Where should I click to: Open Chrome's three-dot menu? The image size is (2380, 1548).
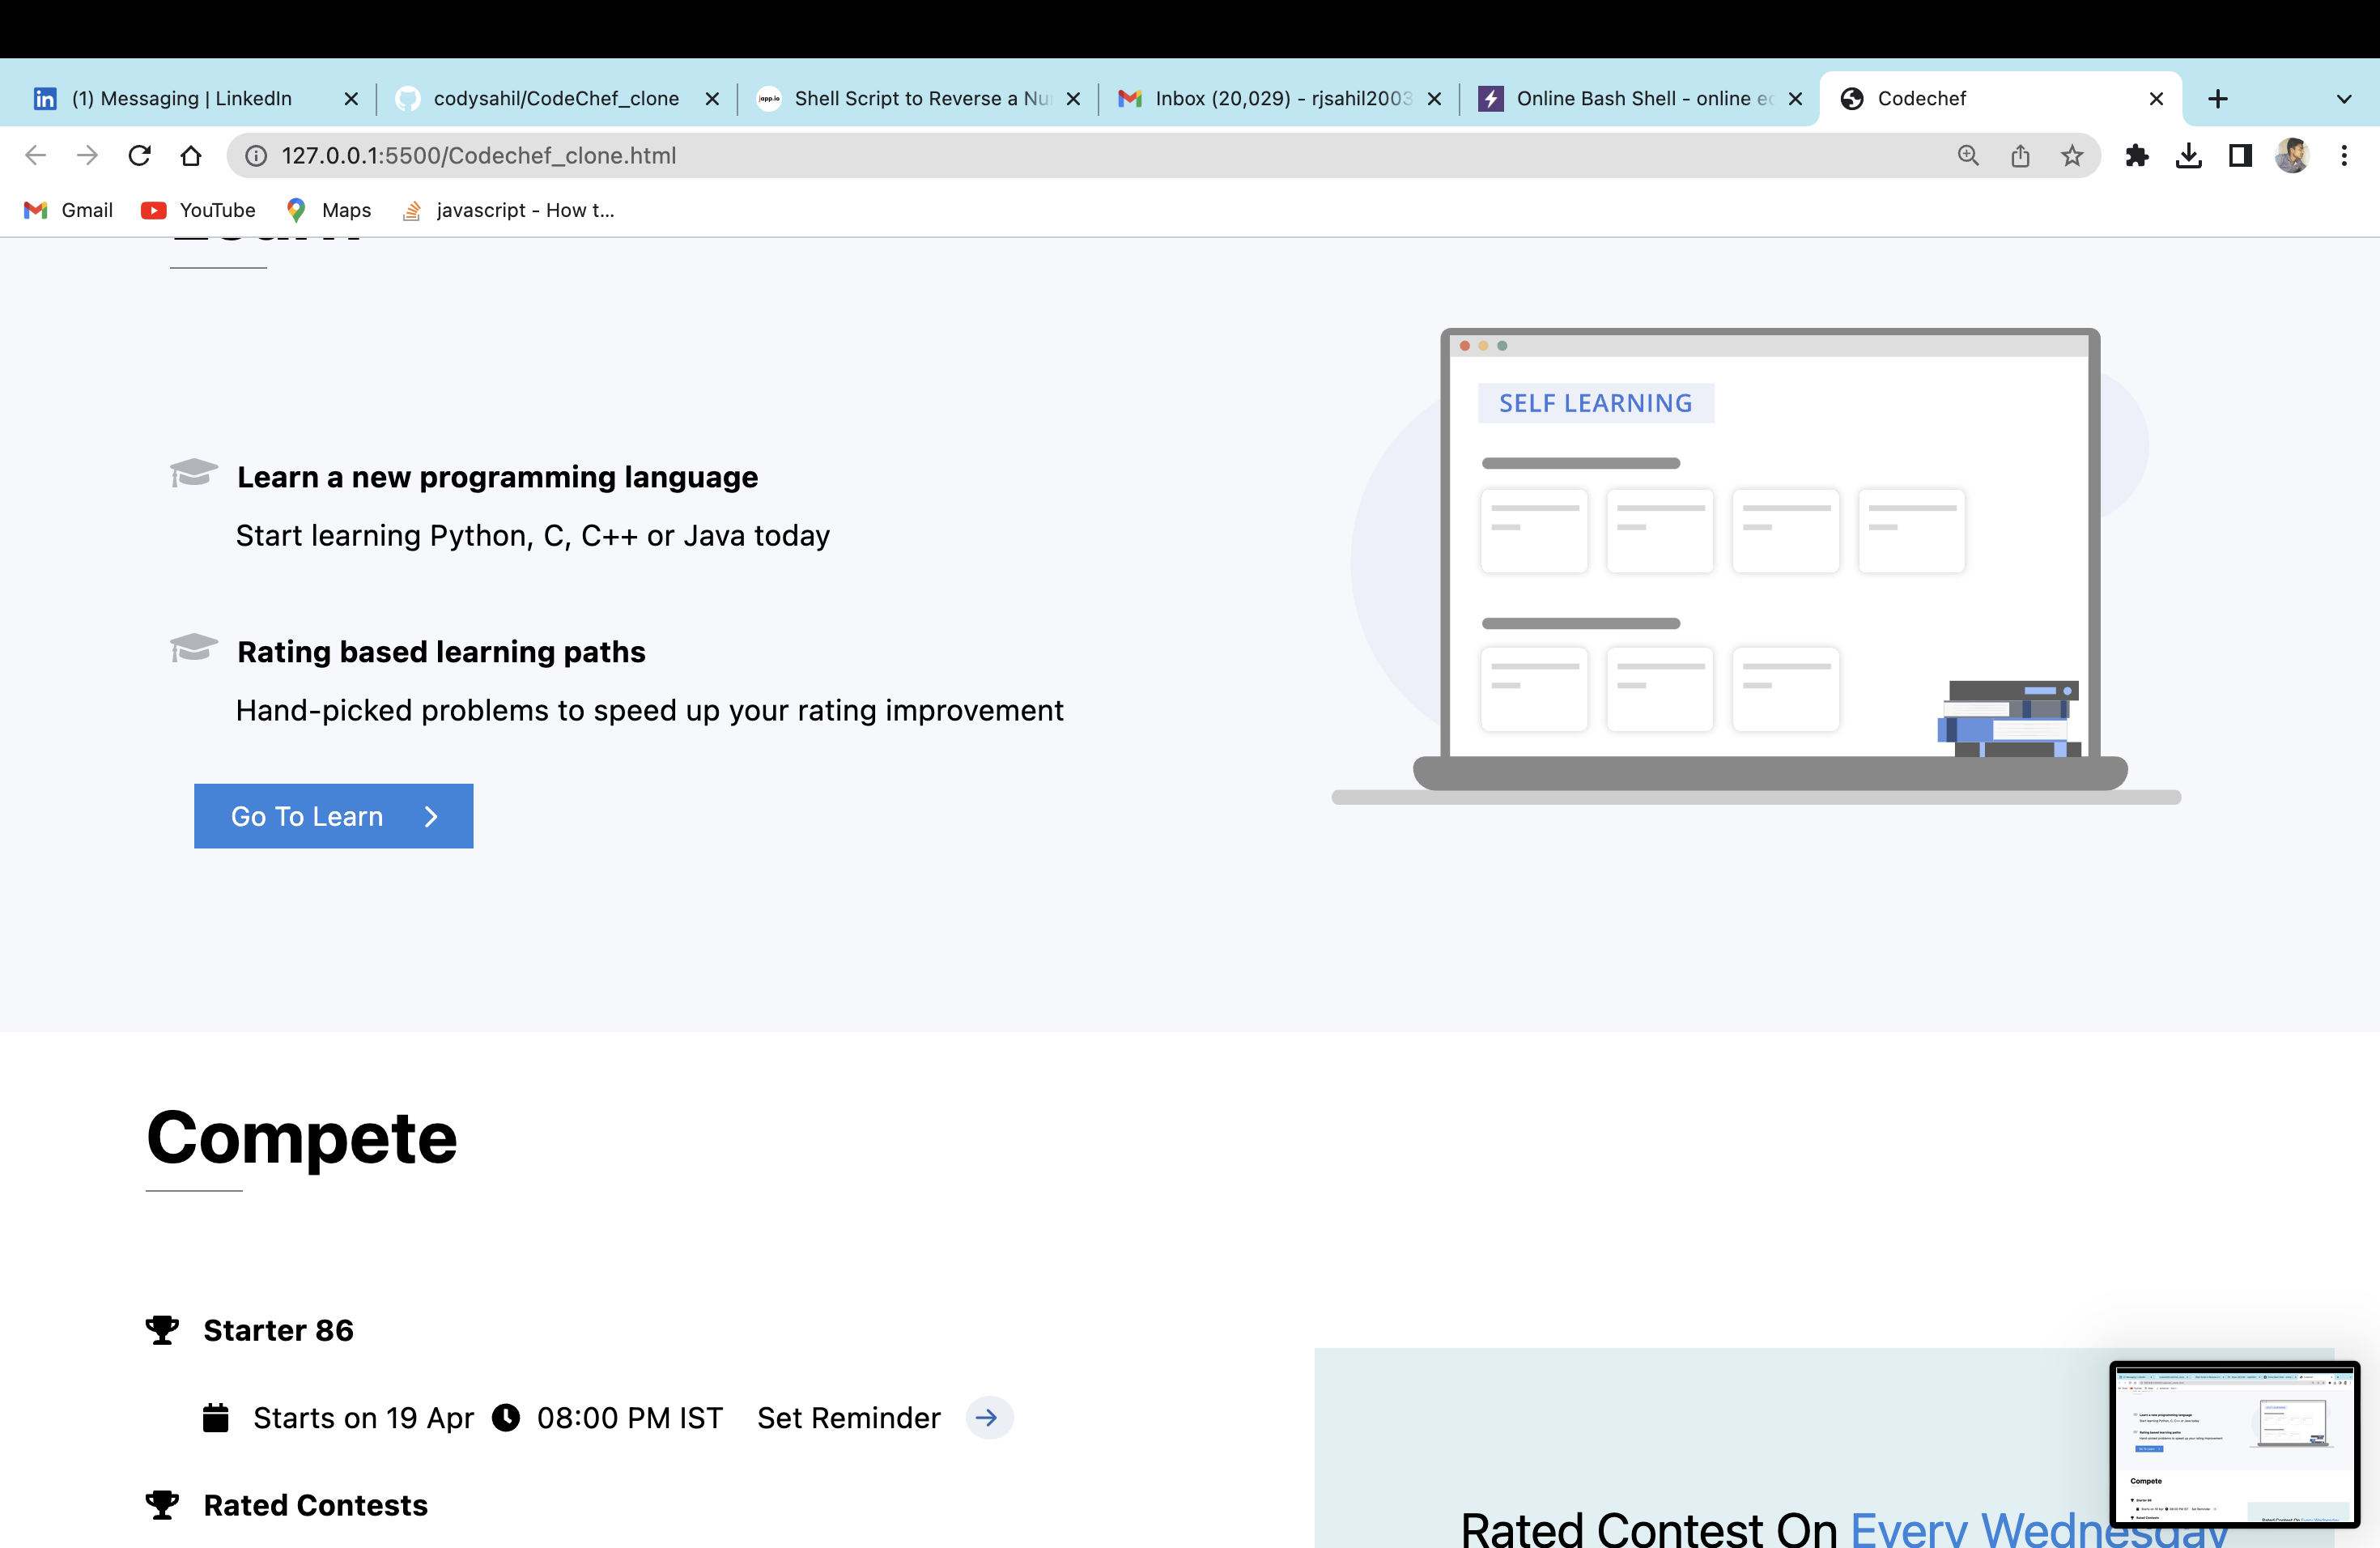pyautogui.click(x=2345, y=155)
